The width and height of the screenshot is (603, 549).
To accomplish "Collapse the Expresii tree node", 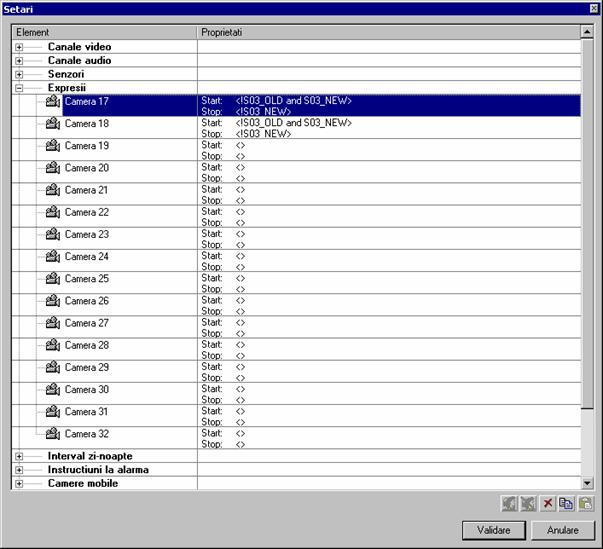I will pyautogui.click(x=19, y=88).
